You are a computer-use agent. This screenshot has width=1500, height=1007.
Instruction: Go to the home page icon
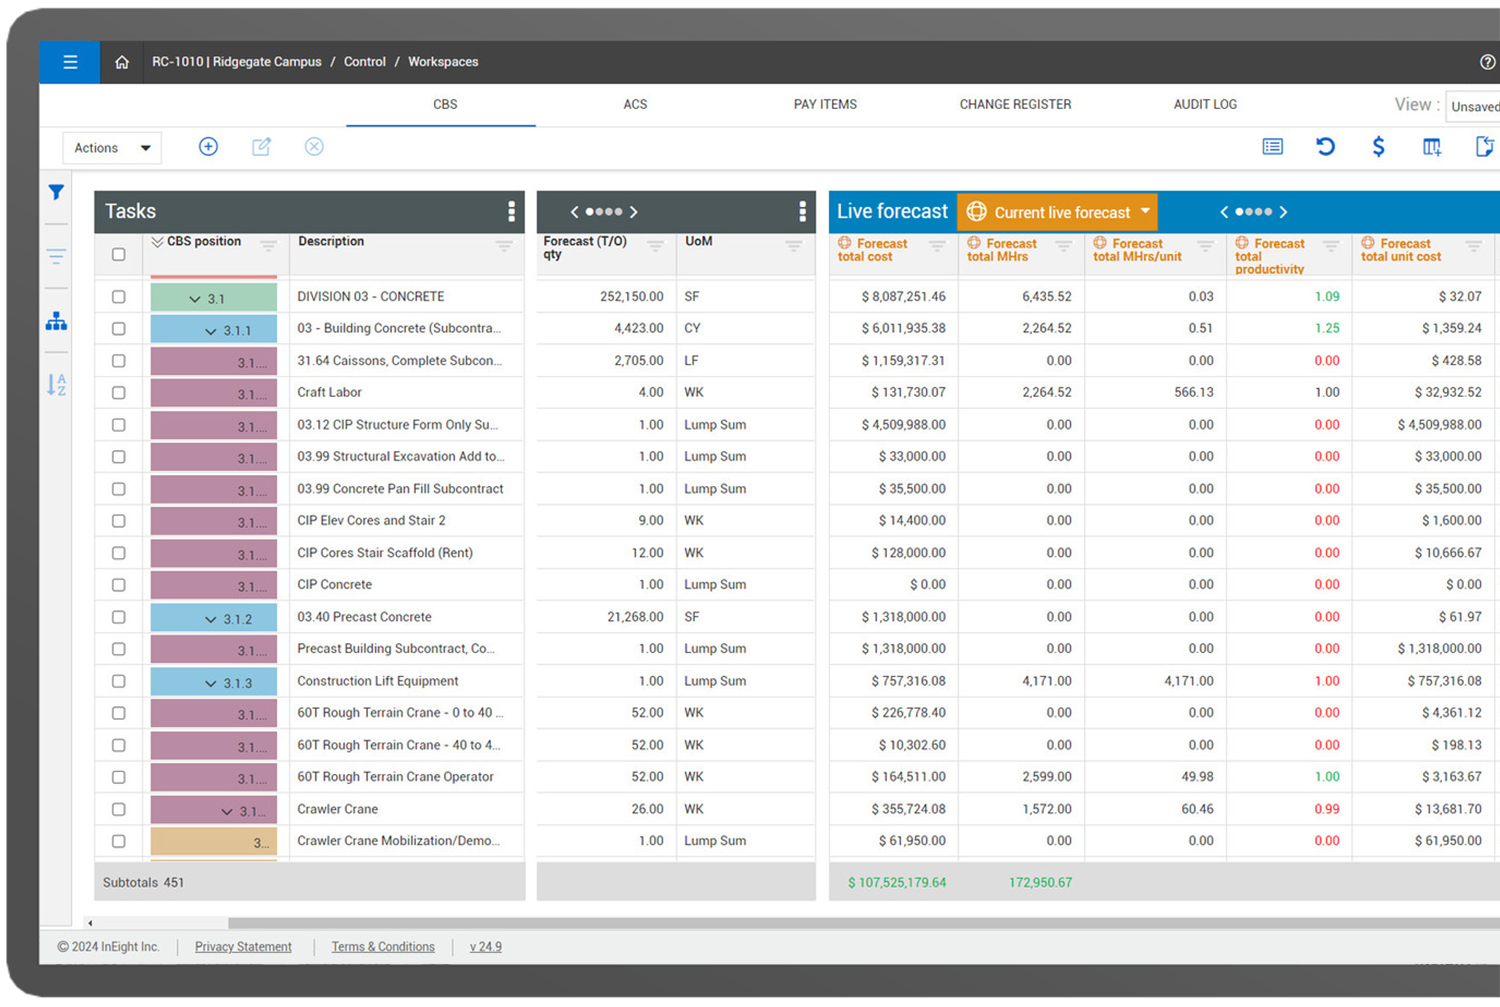click(122, 62)
